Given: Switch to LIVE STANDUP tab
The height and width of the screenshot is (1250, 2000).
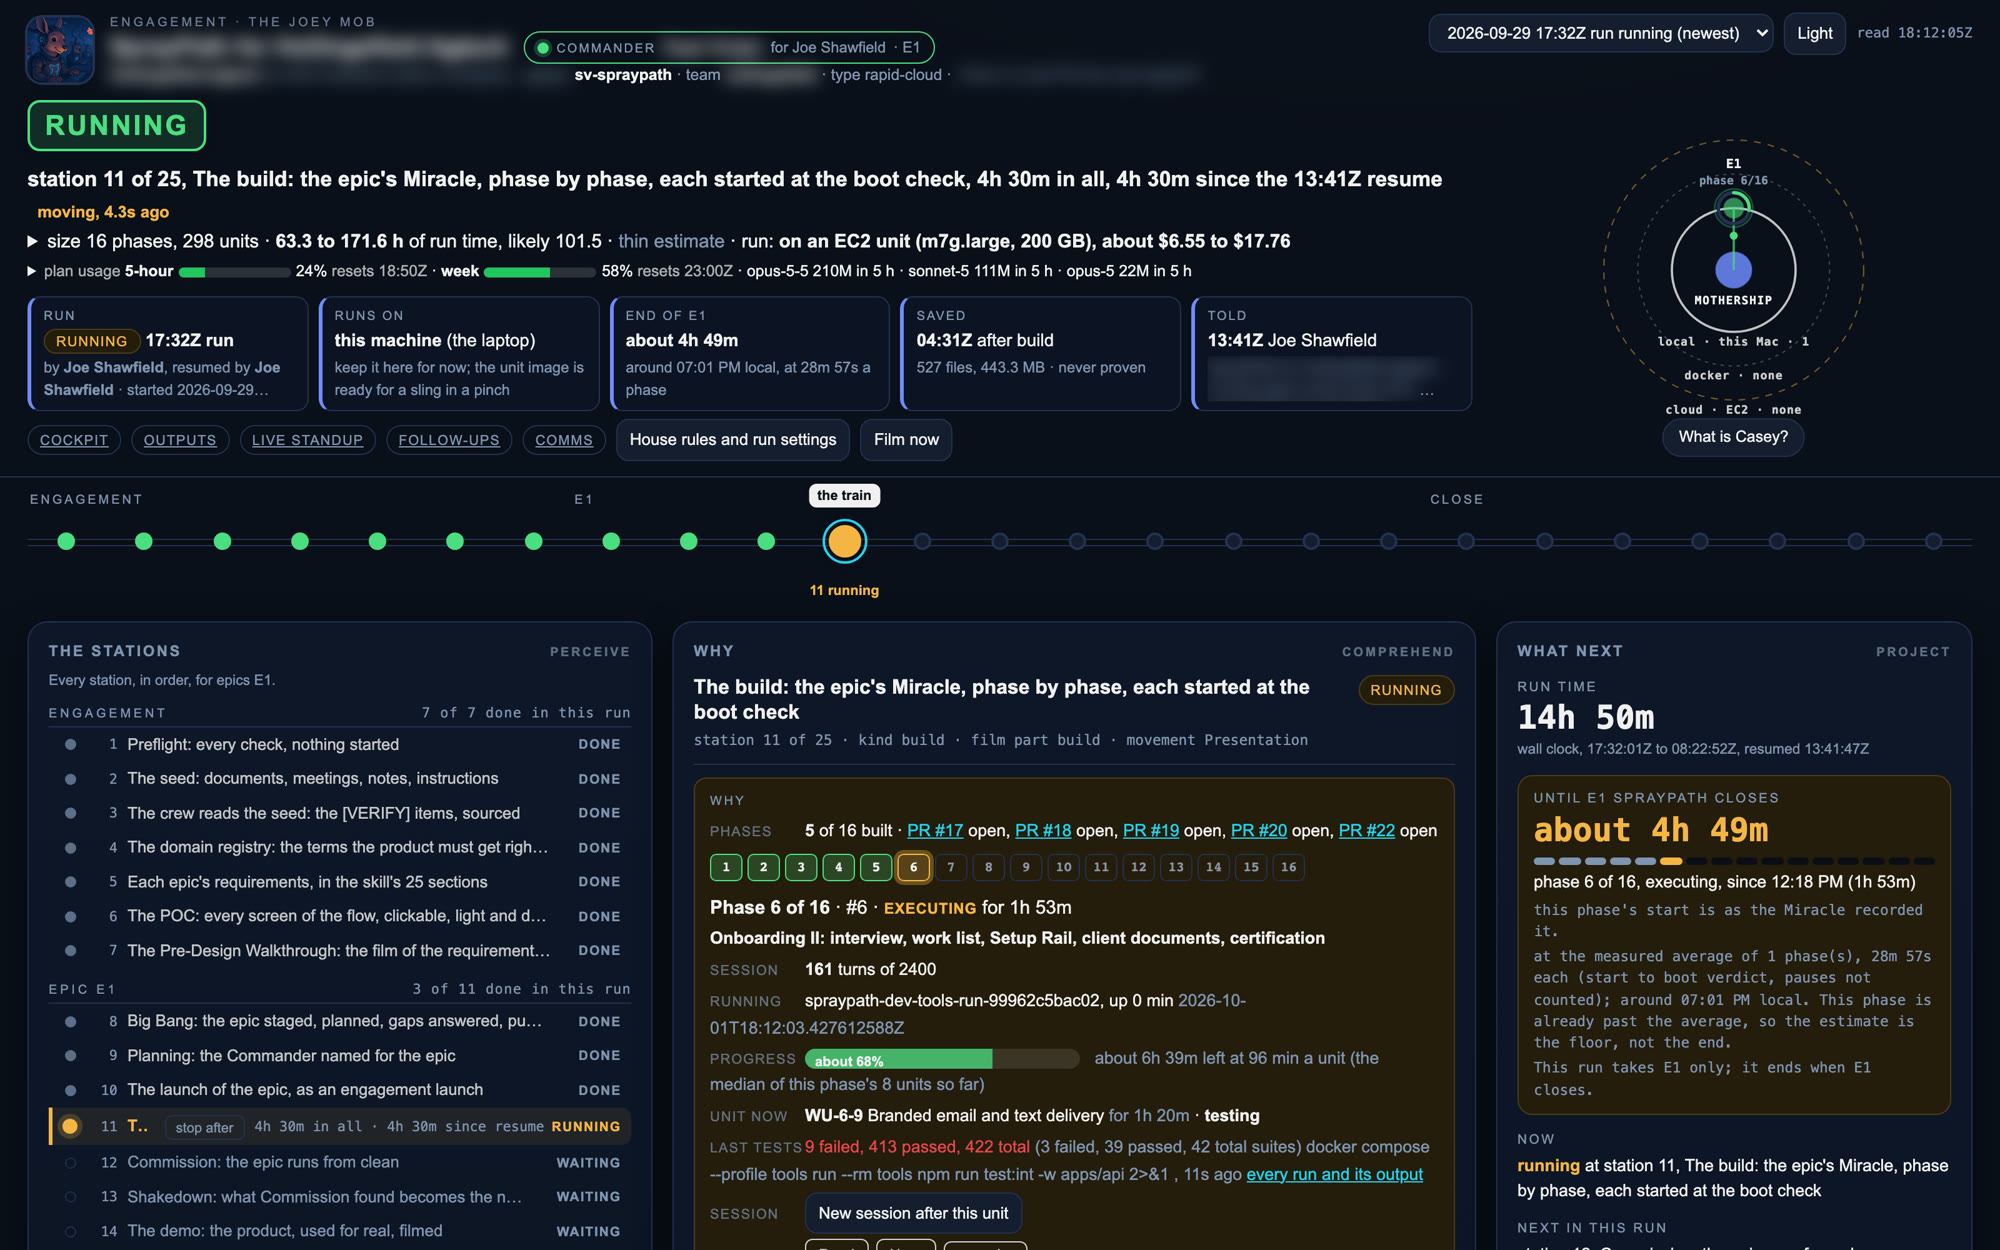Looking at the screenshot, I should coord(307,440).
